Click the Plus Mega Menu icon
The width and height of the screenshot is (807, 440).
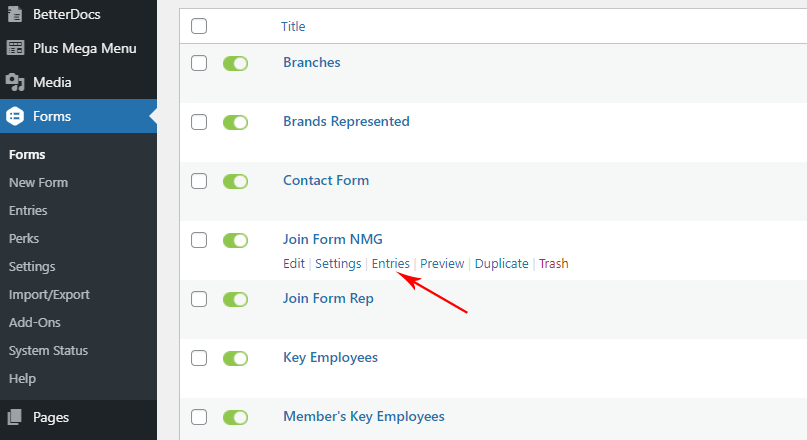[x=15, y=48]
